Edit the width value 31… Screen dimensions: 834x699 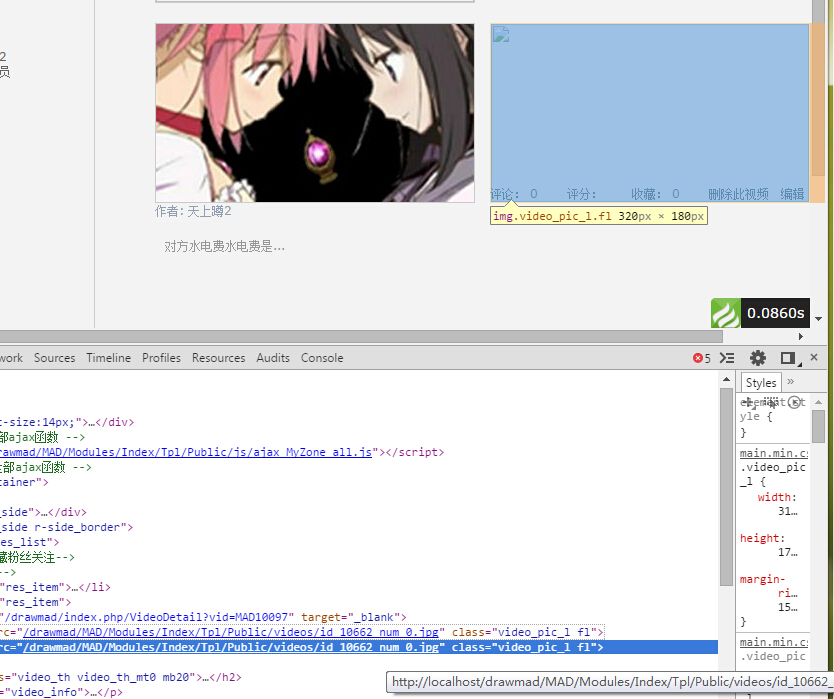pos(788,512)
